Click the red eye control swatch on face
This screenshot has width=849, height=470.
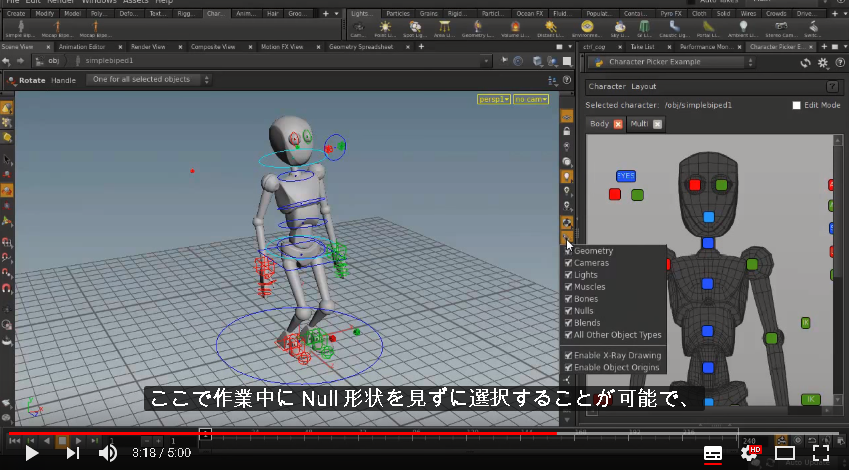695,185
